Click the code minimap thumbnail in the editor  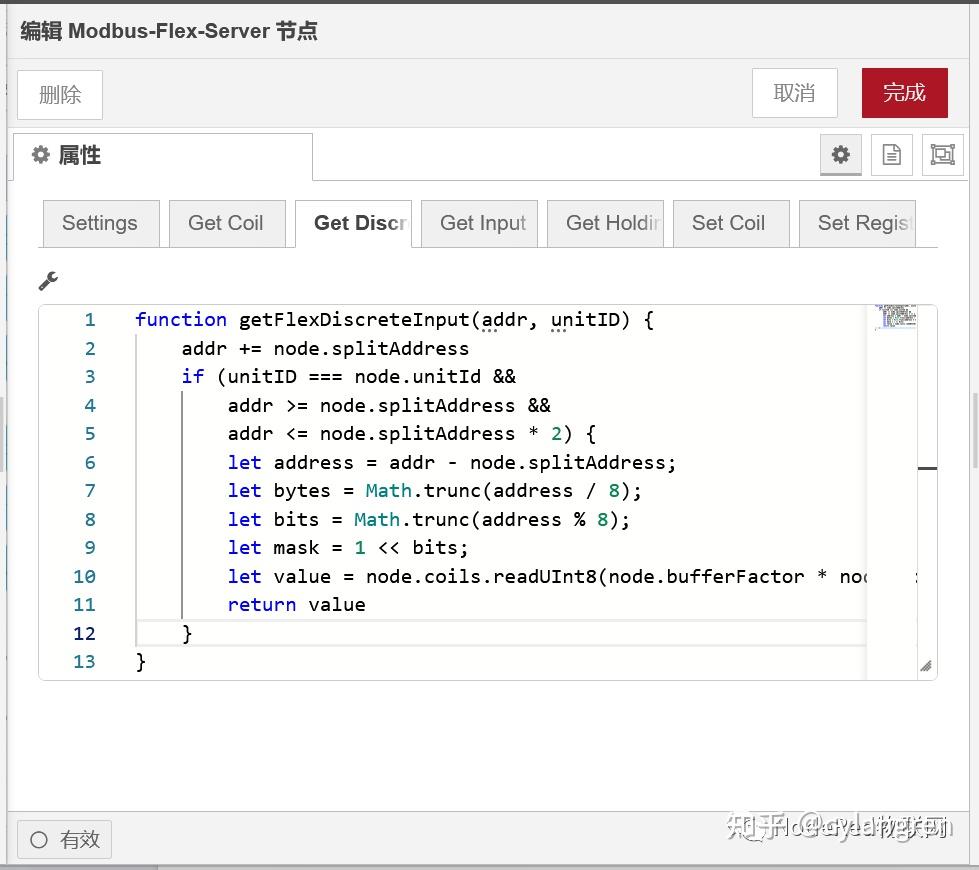[x=895, y=316]
